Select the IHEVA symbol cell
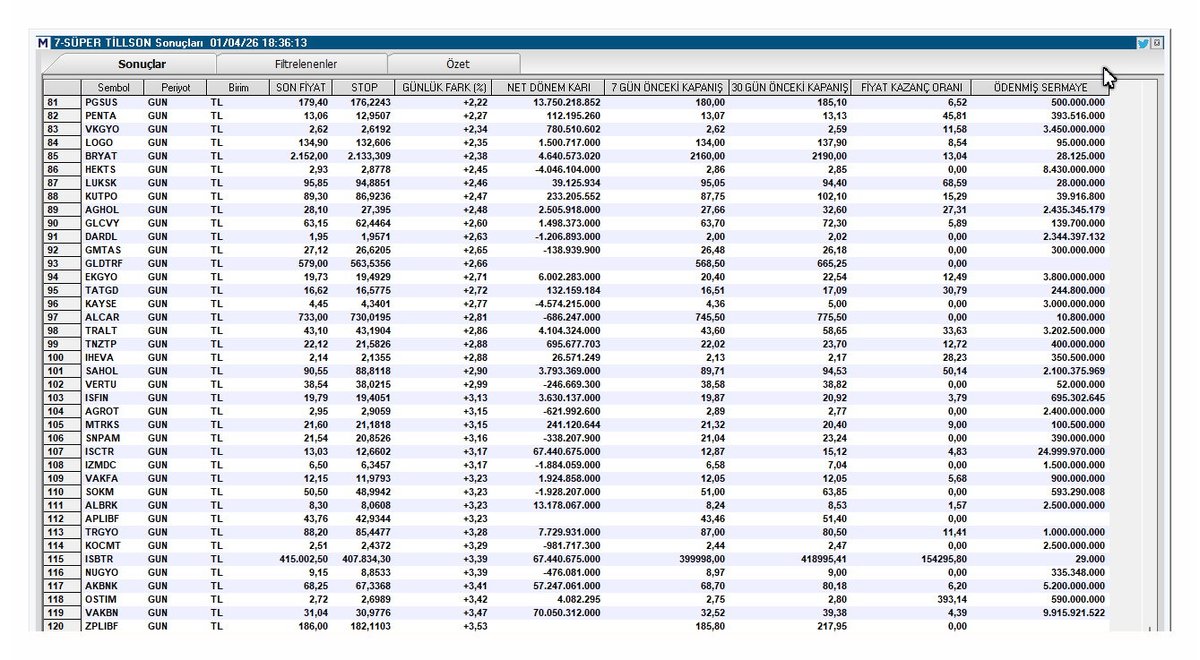Viewport: 1200px width, 660px height. click(113, 359)
